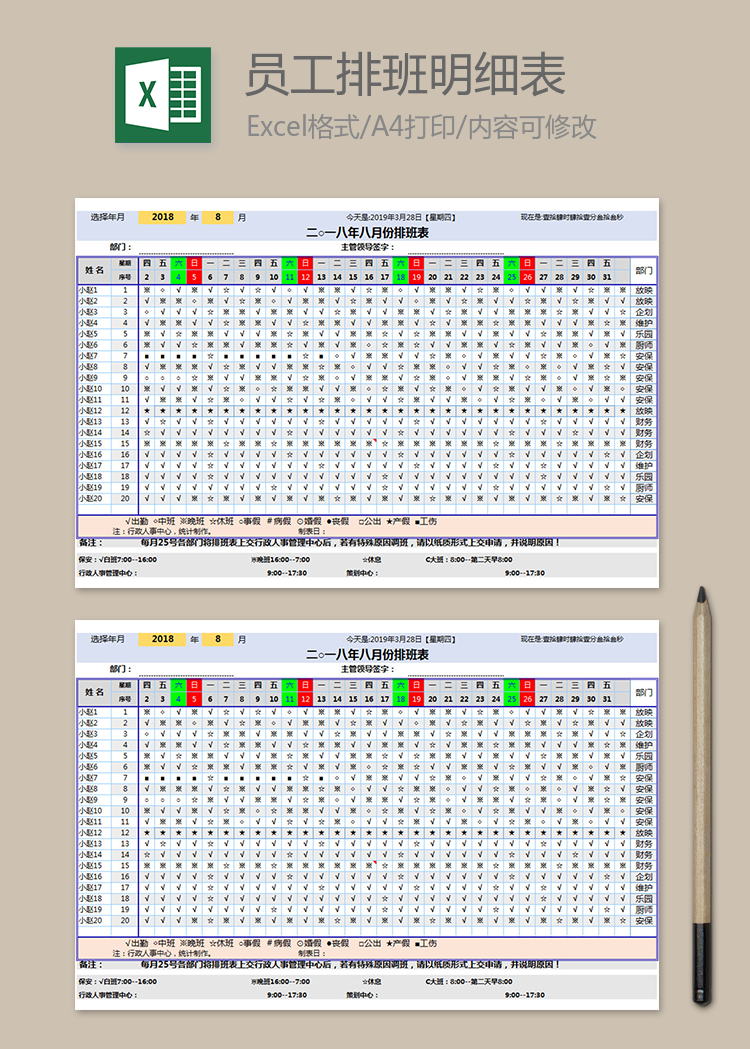This screenshot has height=1049, width=750.
Task: Click the √出勤 legend entry in the upper sheet
Action: coord(137,522)
